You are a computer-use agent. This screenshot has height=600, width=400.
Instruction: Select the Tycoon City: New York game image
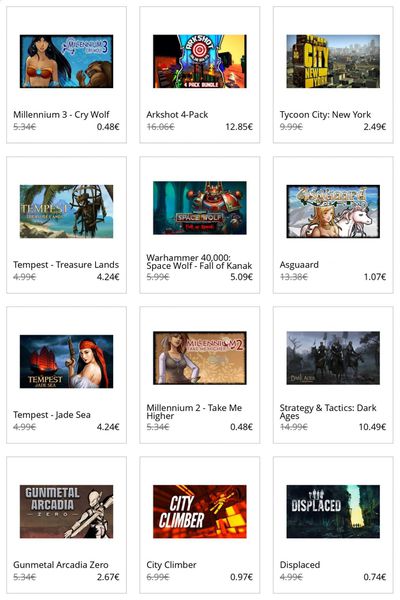click(333, 61)
